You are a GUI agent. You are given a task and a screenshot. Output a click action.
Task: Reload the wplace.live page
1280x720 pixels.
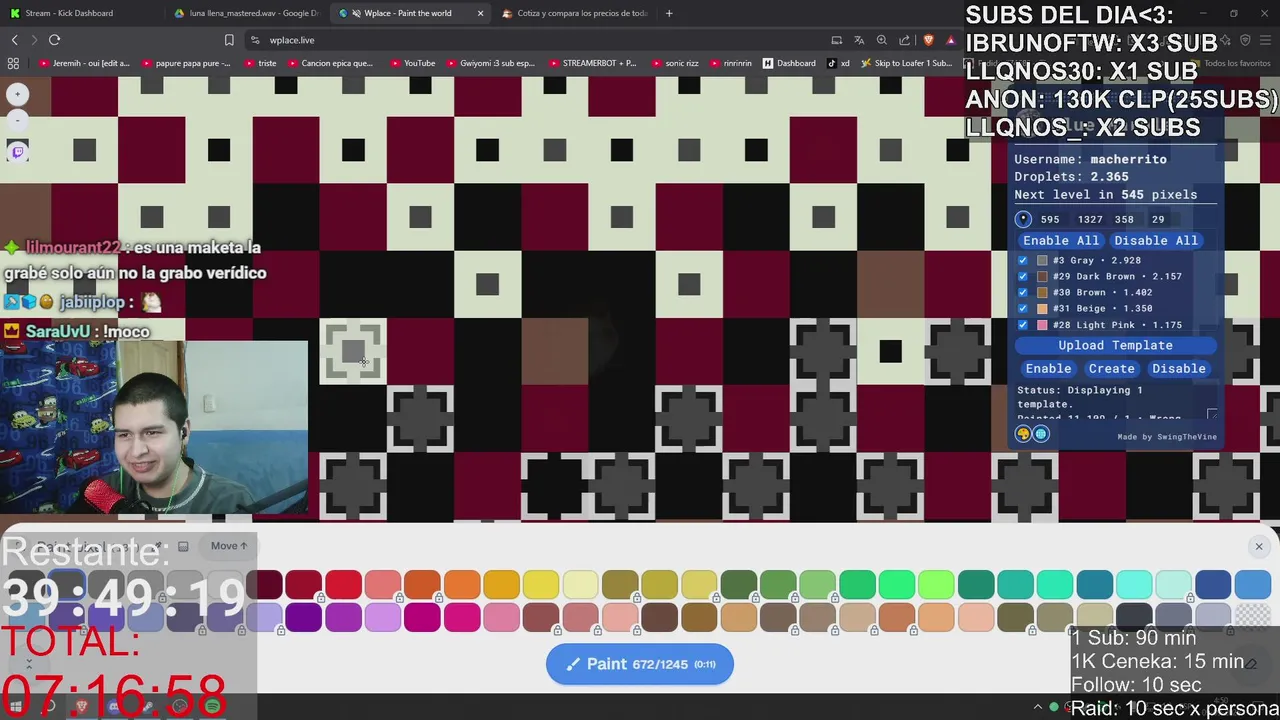54,40
